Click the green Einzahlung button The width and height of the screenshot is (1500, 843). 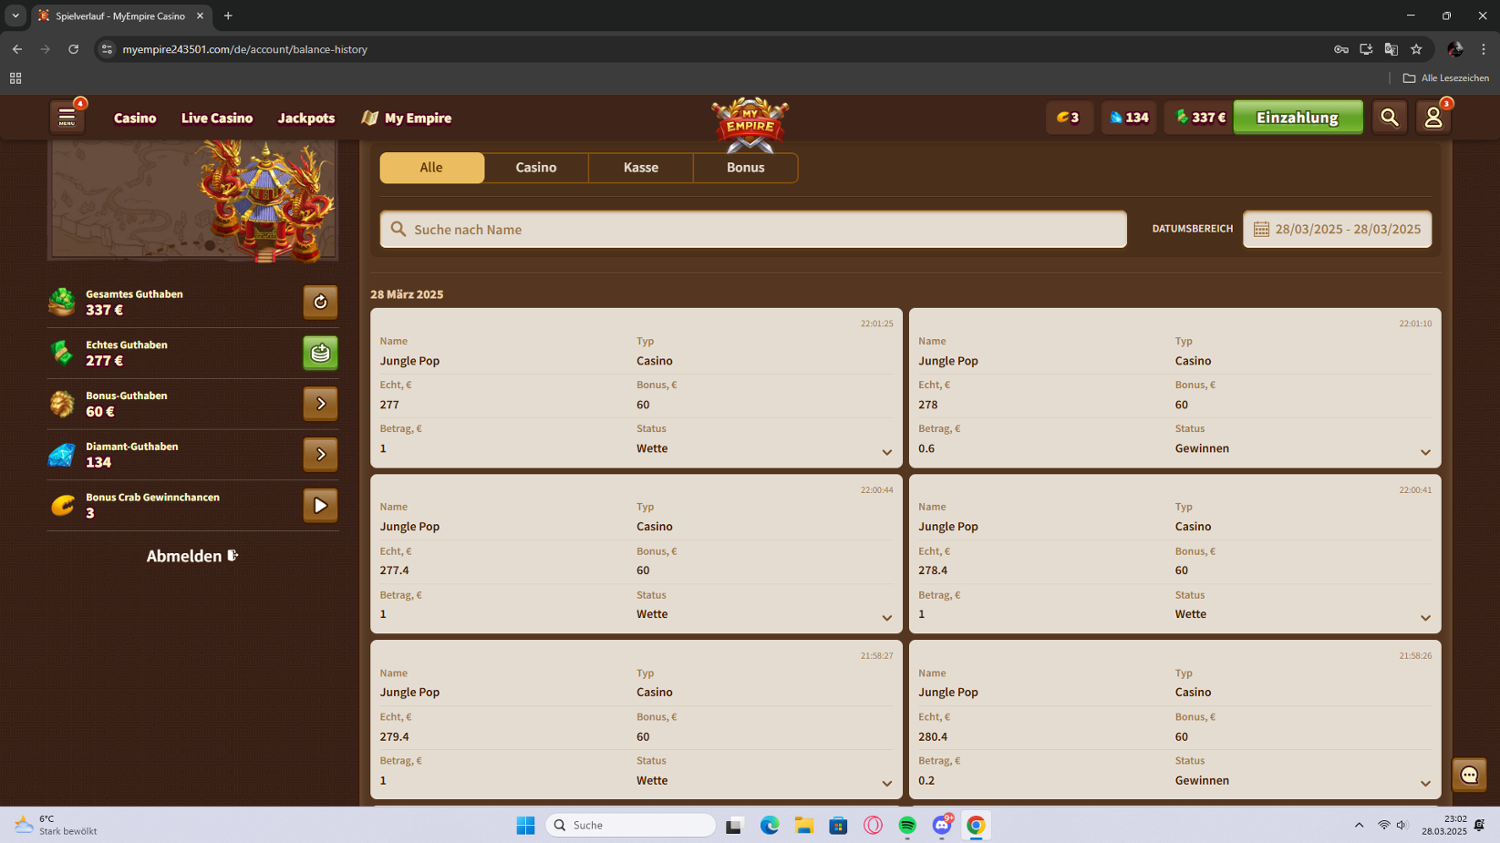point(1297,118)
